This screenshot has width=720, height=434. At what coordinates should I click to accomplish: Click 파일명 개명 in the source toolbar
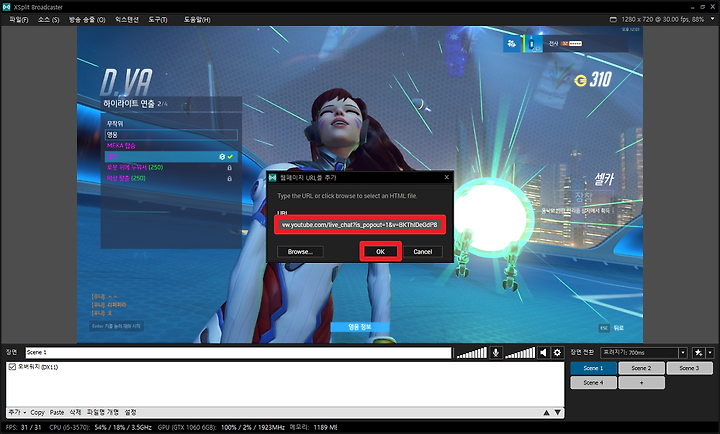coord(102,412)
